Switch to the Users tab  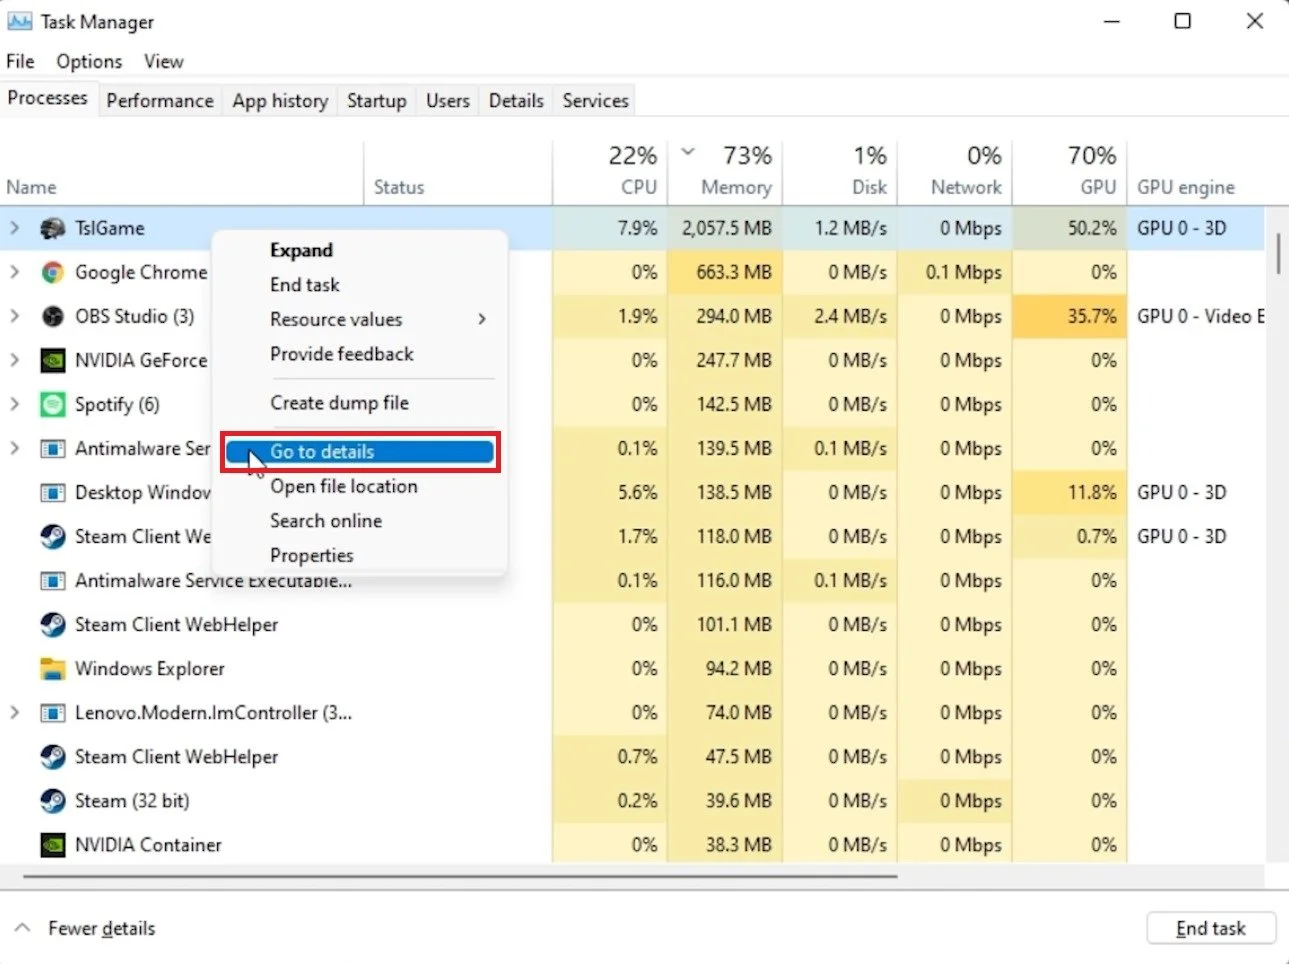[447, 100]
